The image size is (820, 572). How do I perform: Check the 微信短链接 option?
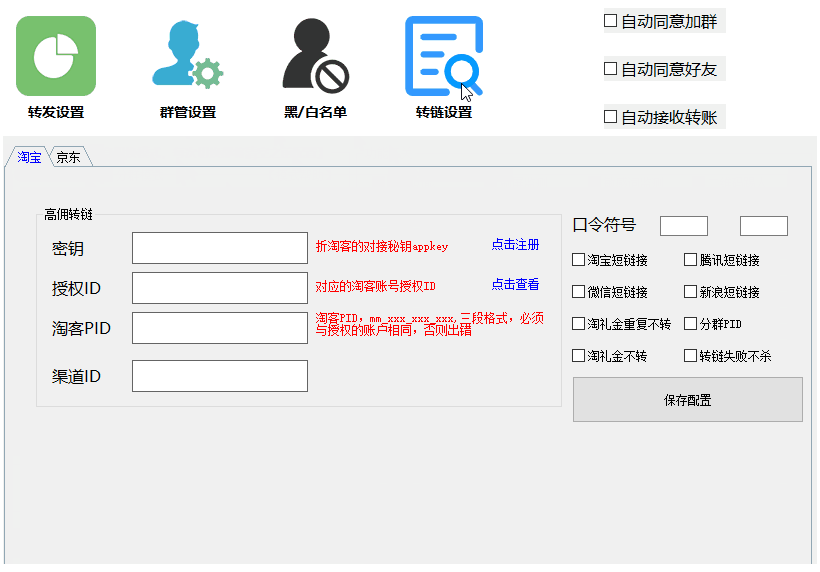coord(578,292)
